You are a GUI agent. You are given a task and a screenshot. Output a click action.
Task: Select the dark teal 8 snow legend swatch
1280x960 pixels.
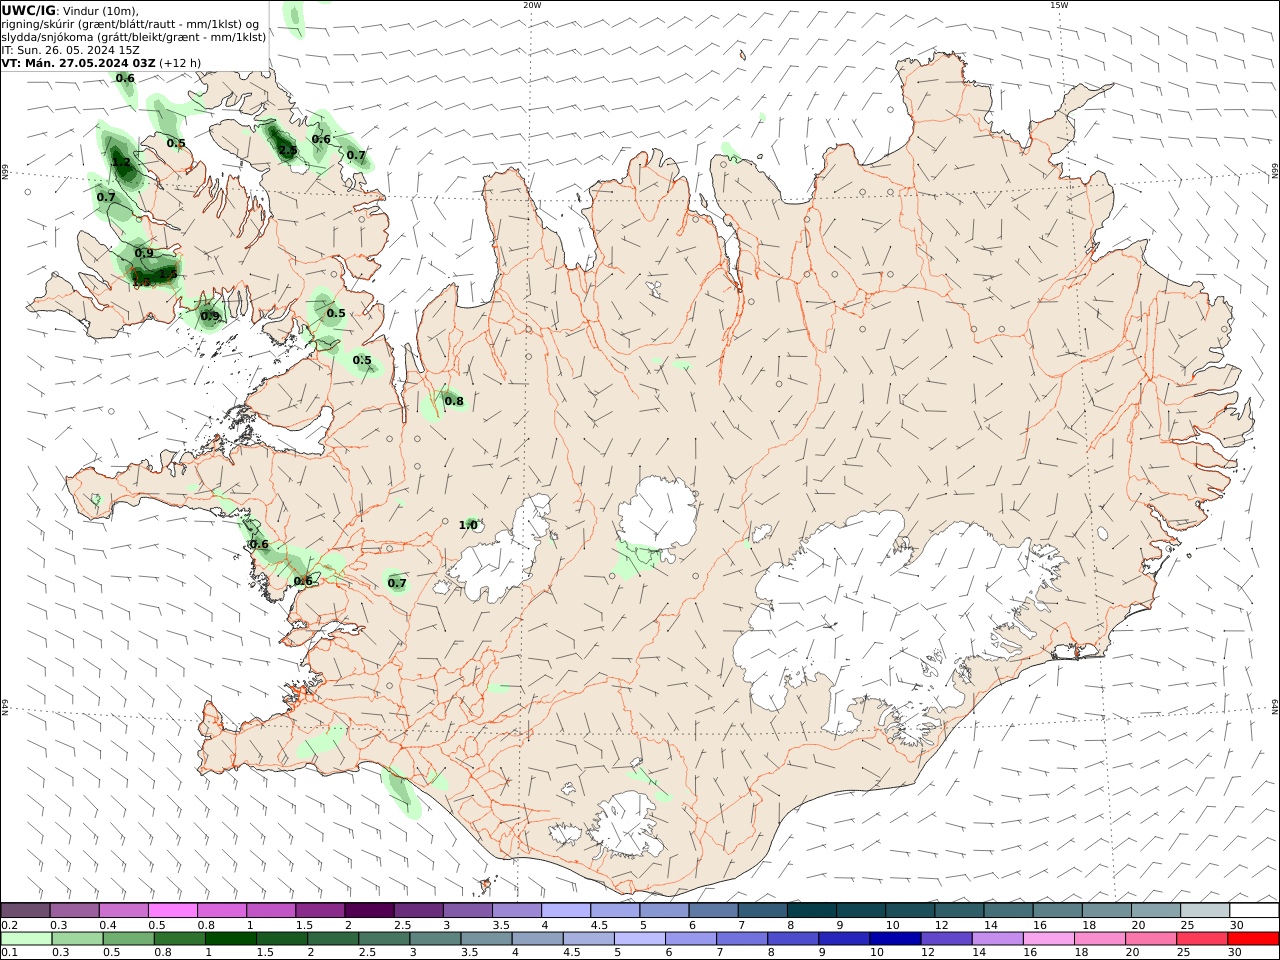(x=812, y=911)
